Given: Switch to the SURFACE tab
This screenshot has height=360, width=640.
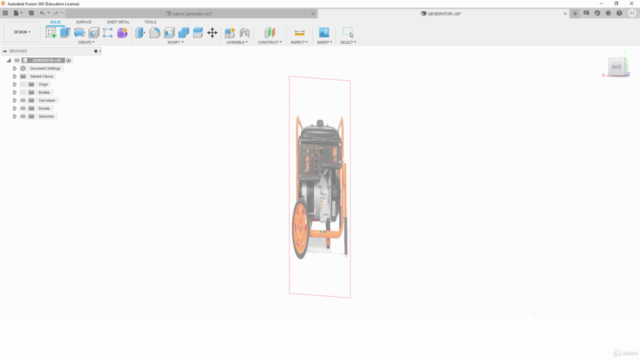Looking at the screenshot, I should pyautogui.click(x=84, y=22).
